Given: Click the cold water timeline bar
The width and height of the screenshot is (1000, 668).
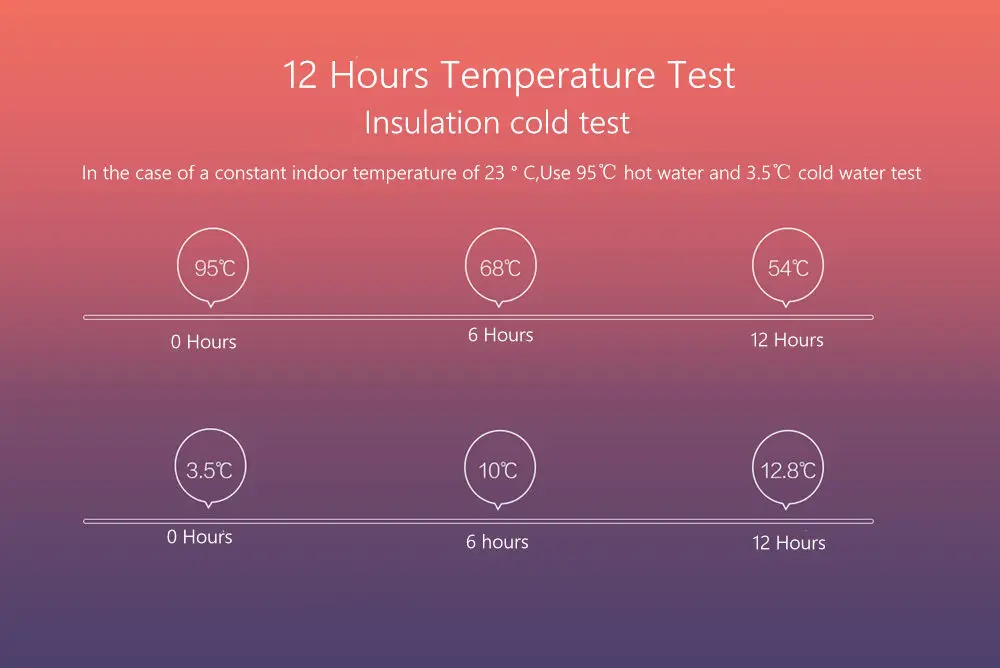Looking at the screenshot, I should coord(478,521).
